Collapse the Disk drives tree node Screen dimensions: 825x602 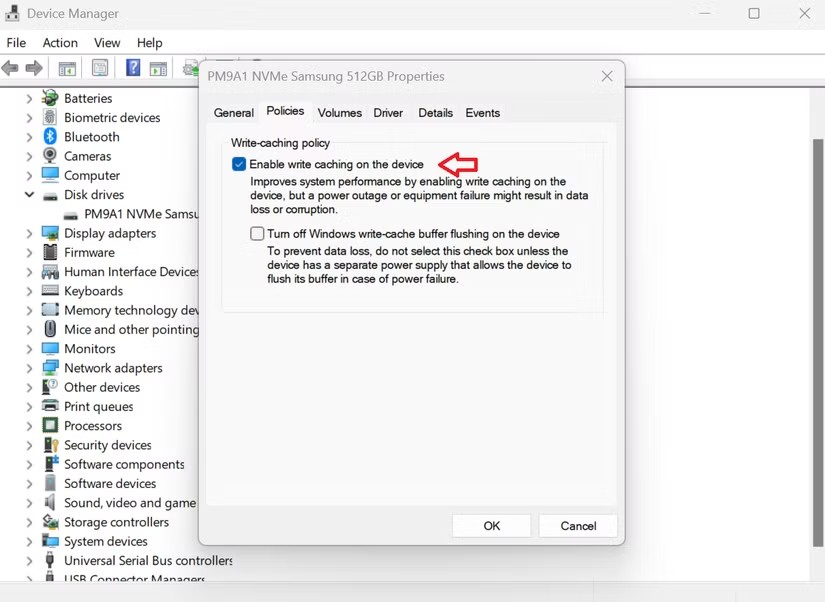tap(29, 195)
